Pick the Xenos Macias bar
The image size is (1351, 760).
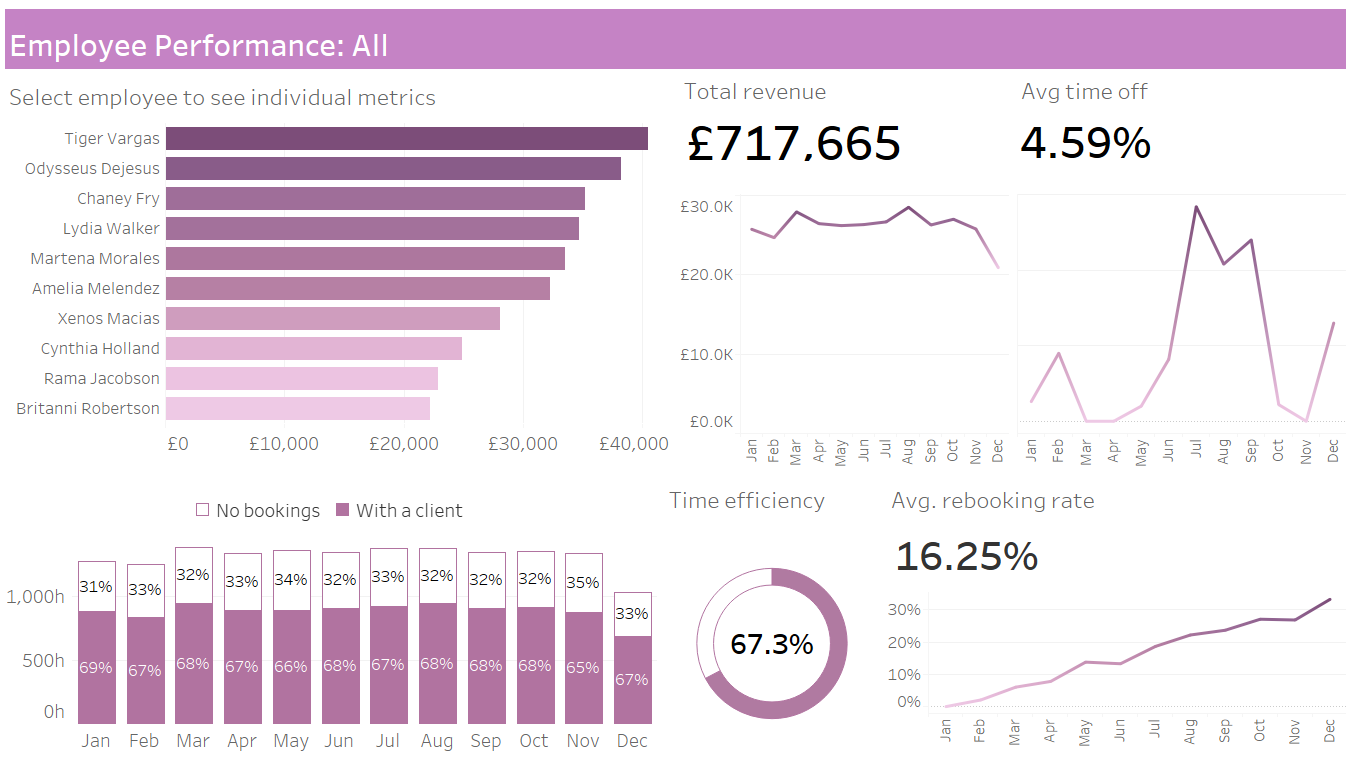coord(332,319)
